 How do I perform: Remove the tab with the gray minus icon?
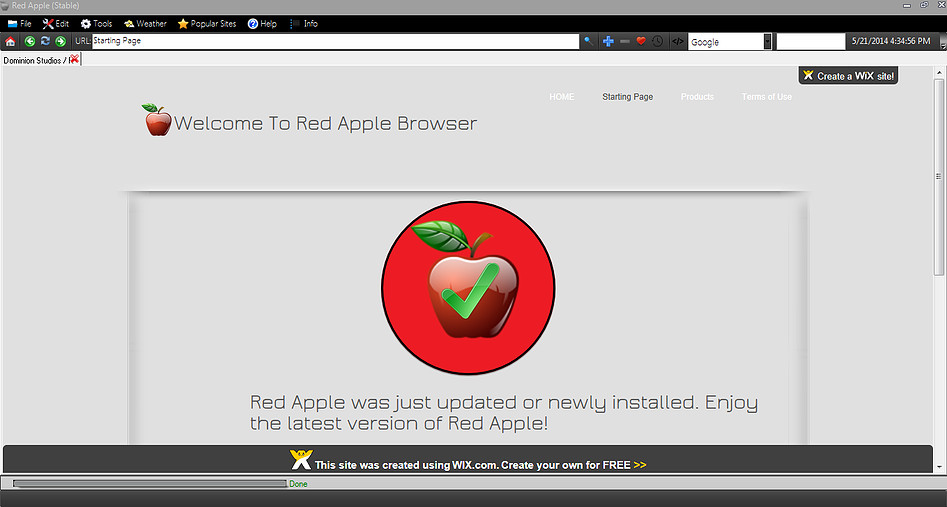tap(625, 41)
